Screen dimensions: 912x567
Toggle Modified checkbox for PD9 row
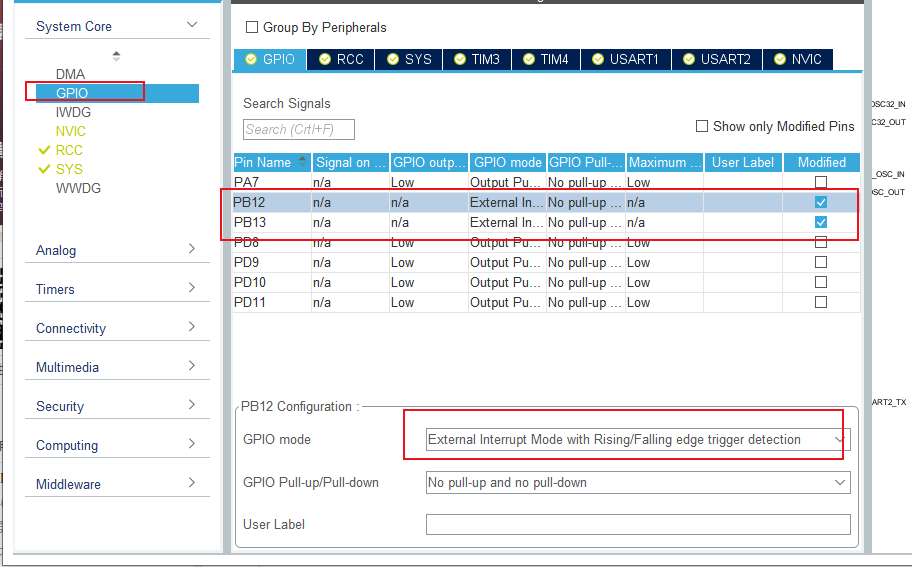pyautogui.click(x=821, y=262)
